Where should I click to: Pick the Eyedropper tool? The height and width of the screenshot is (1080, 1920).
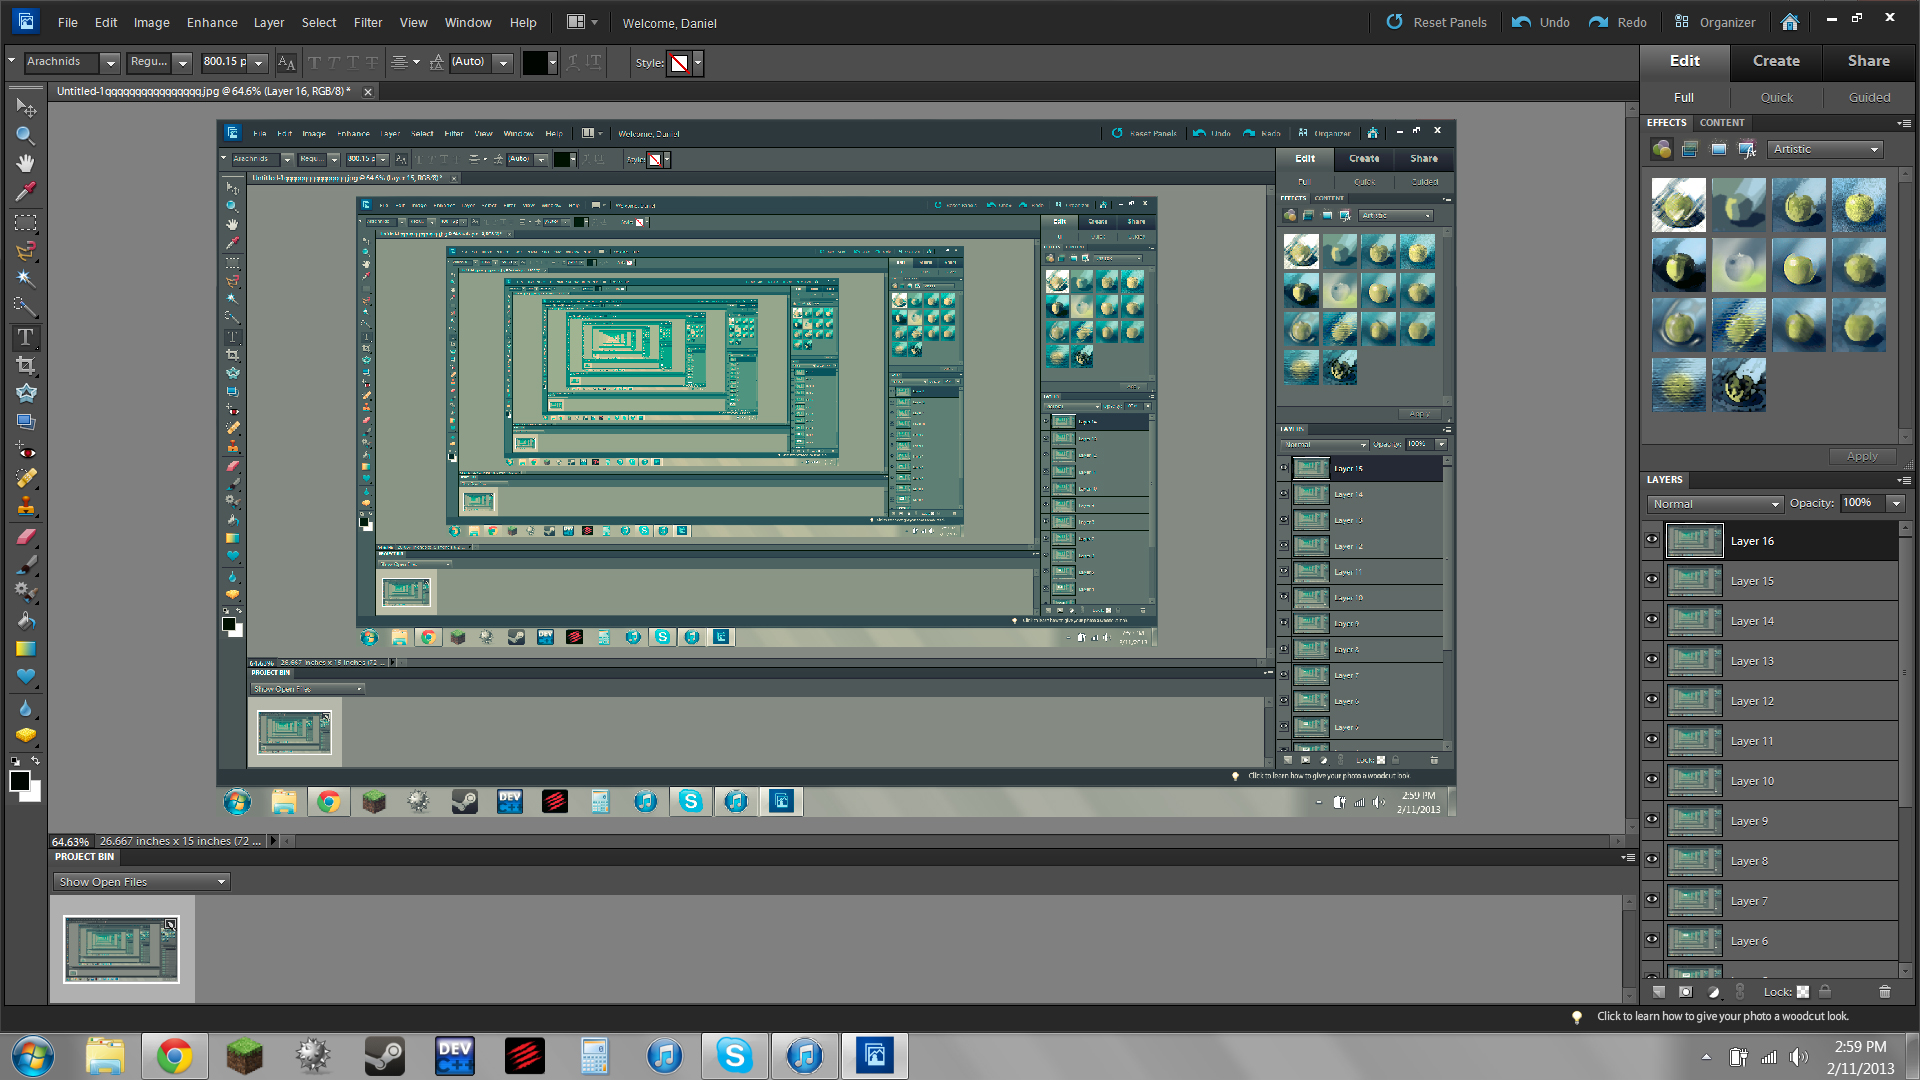coord(26,191)
